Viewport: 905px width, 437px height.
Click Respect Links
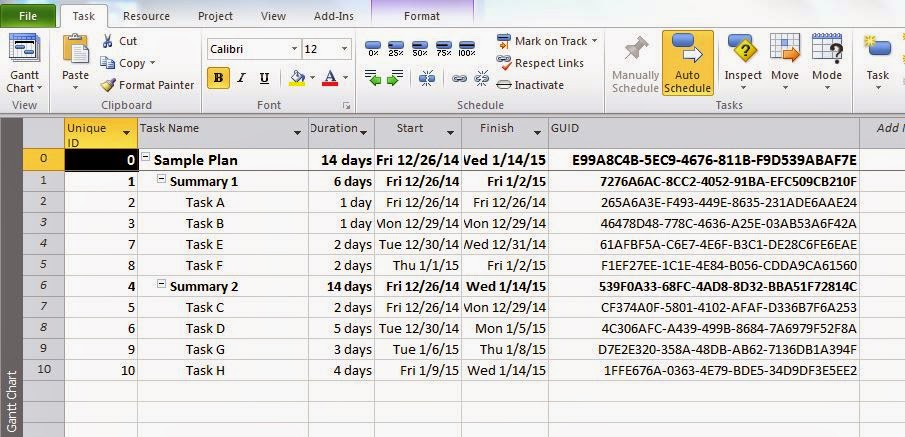pyautogui.click(x=540, y=63)
